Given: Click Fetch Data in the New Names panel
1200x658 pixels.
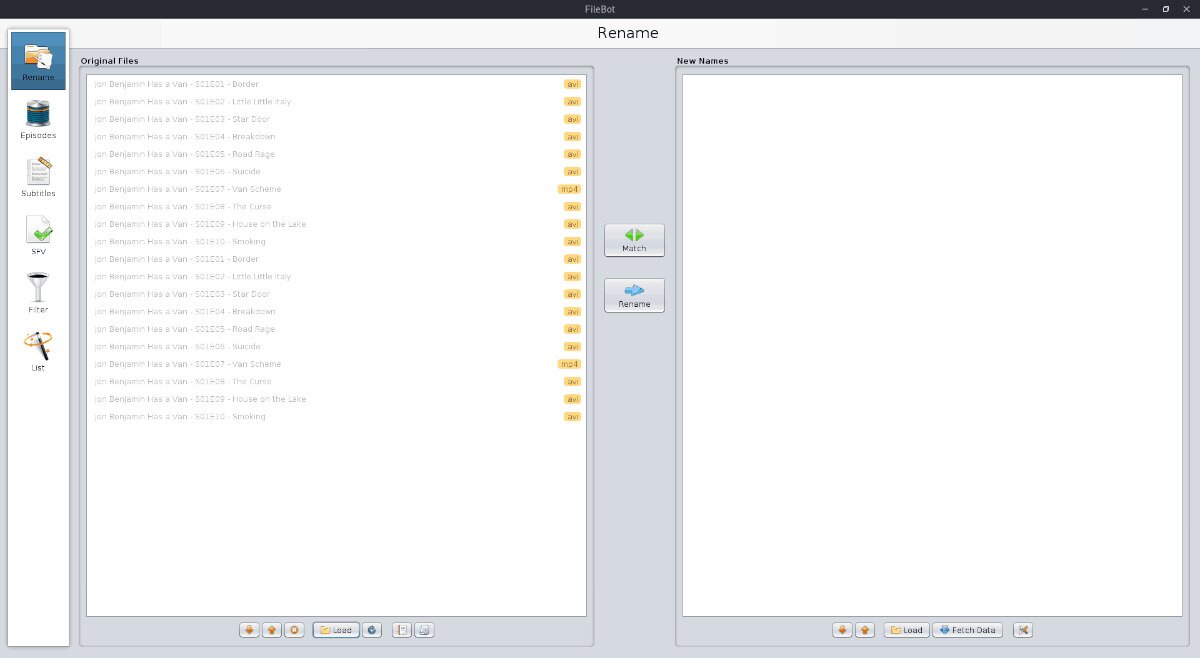Looking at the screenshot, I should (966, 630).
